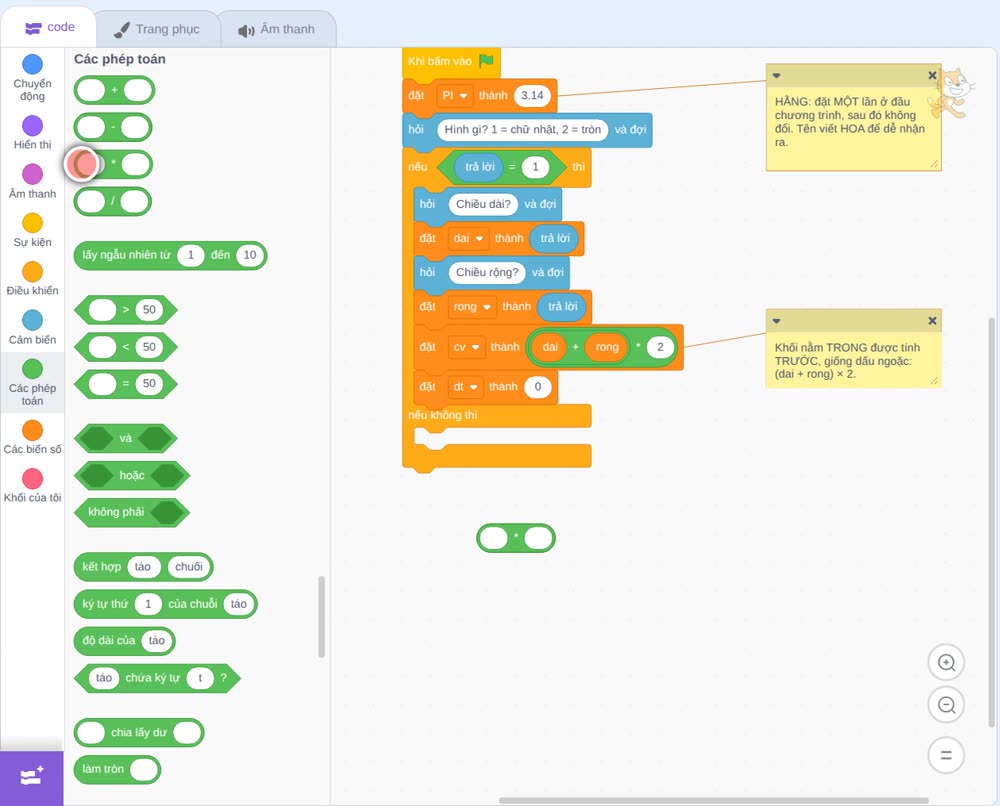Select the Chuyển động category circle
Viewport: 1000px width, 806px height.
point(33,64)
